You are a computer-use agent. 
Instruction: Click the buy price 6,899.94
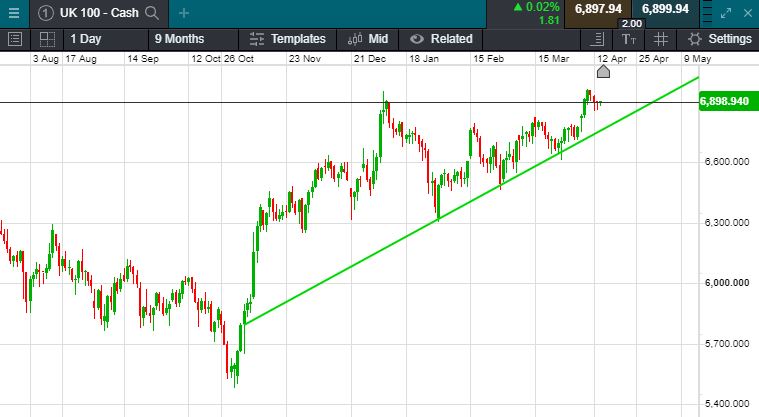(x=665, y=9)
